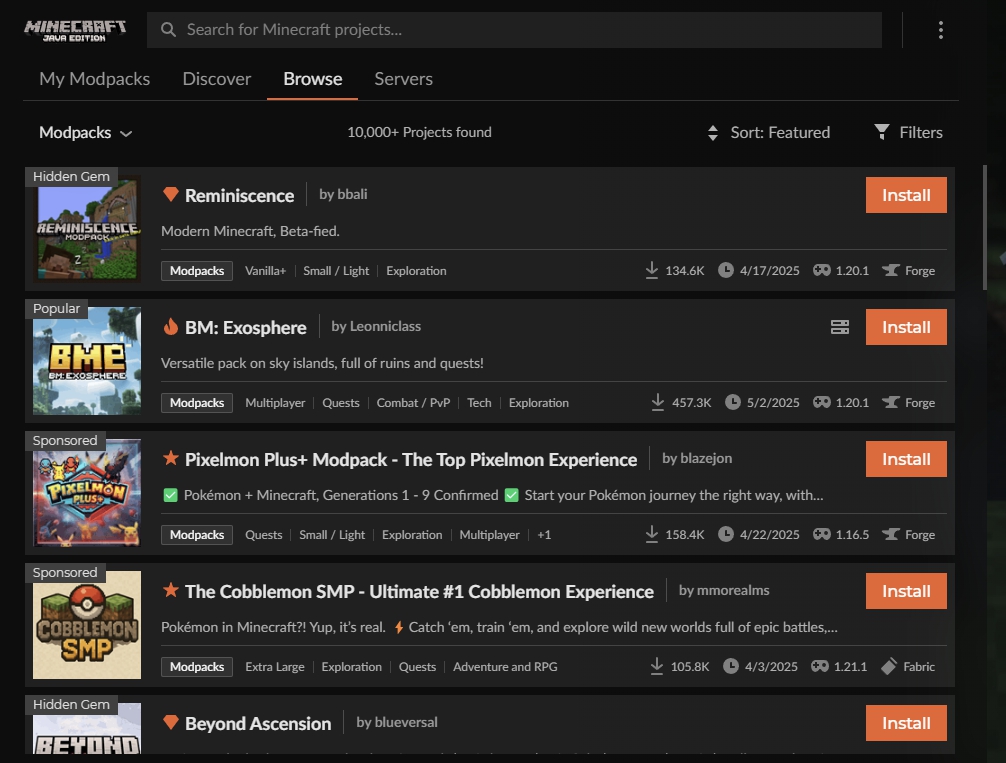
Task: Click the gamepad icon next to 1.16.5
Action: [822, 534]
